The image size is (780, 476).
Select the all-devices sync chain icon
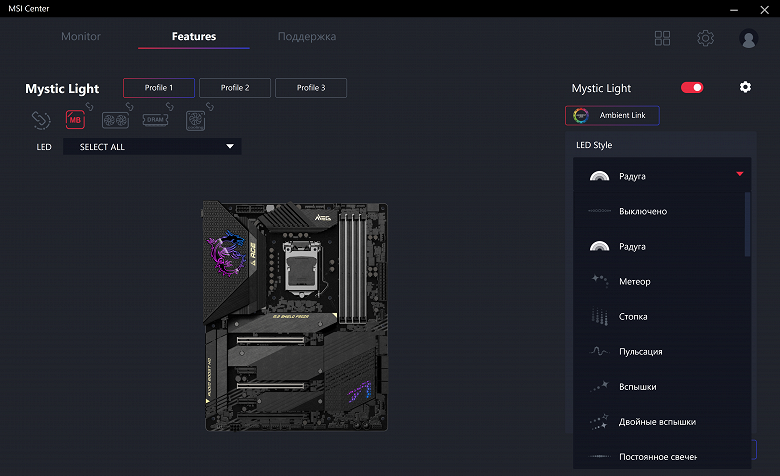pos(41,120)
